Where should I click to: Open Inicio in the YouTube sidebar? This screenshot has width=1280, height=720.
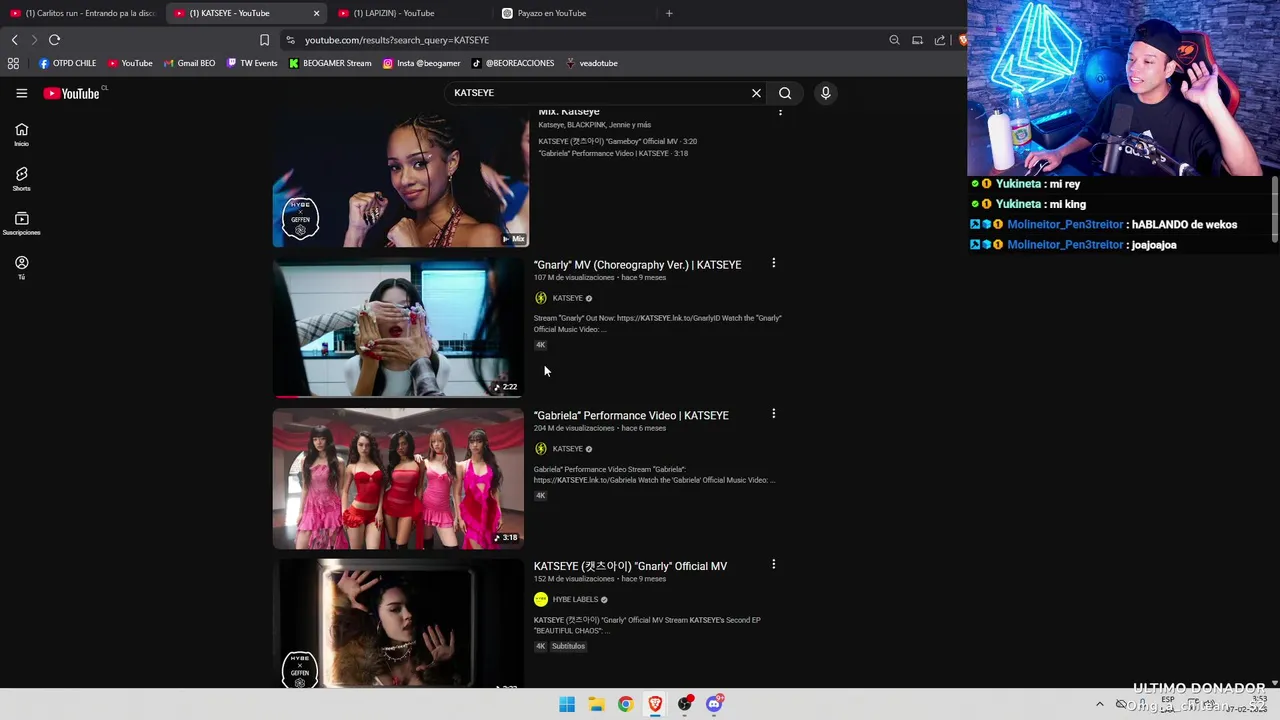21,134
